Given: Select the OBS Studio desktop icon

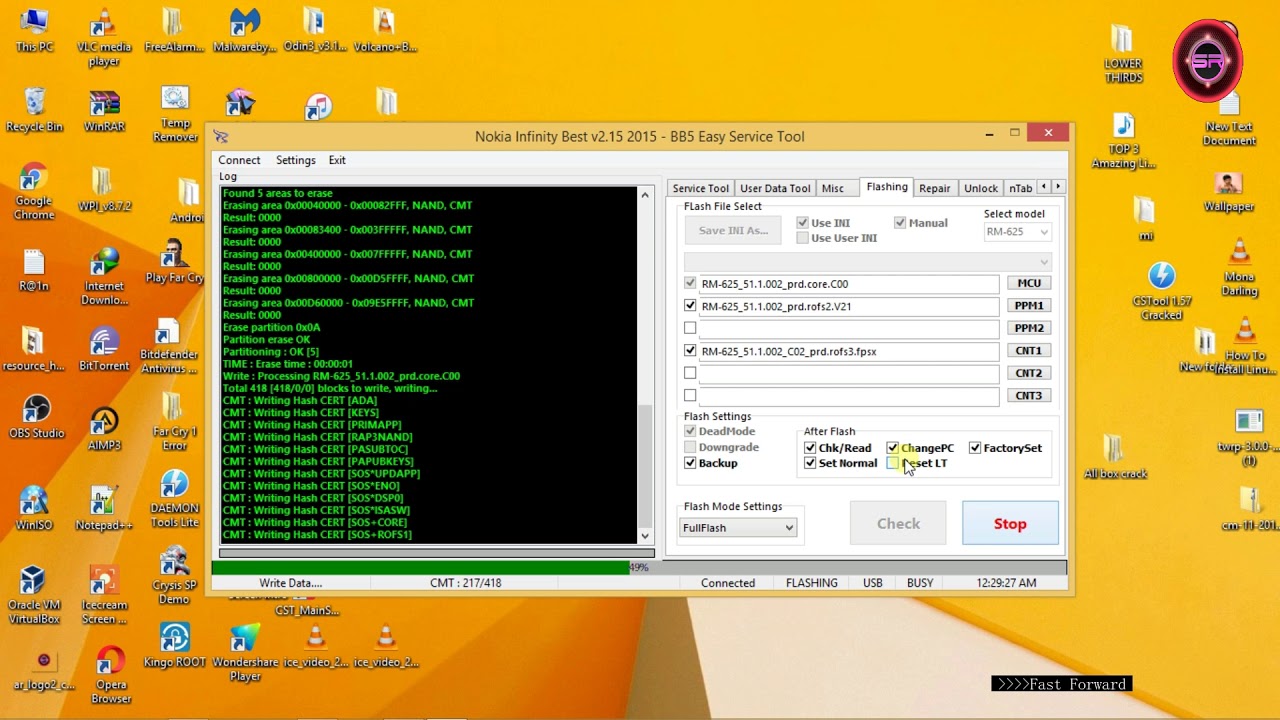Looking at the screenshot, I should coord(36,417).
